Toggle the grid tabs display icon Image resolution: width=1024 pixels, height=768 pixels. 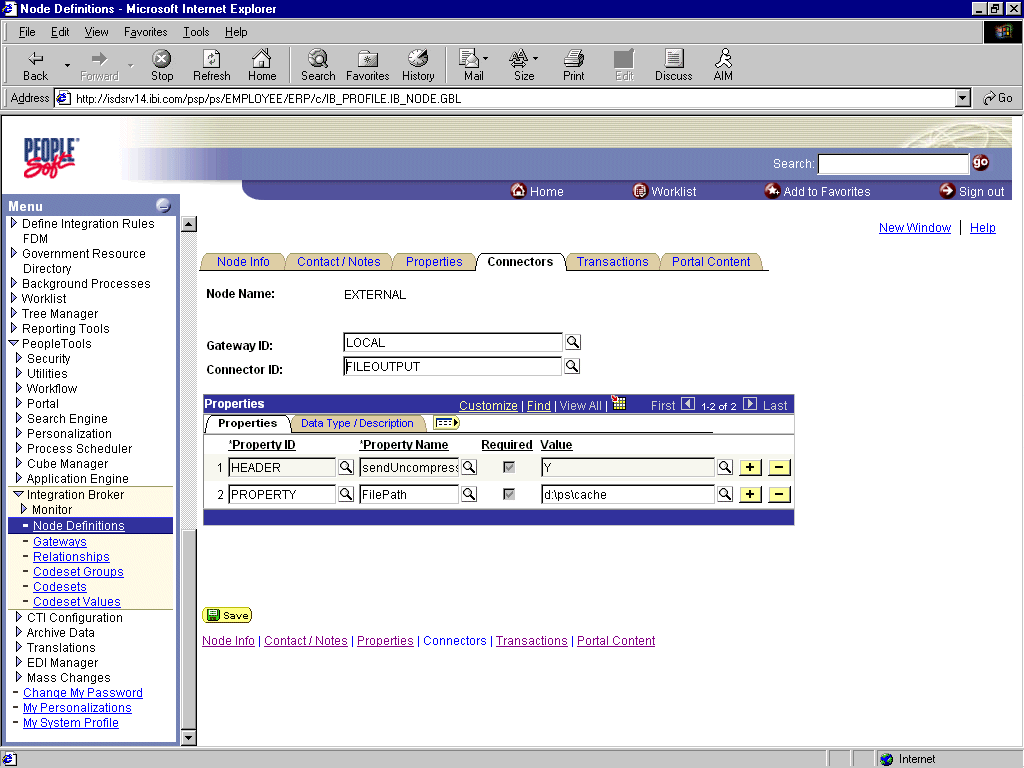click(x=446, y=422)
